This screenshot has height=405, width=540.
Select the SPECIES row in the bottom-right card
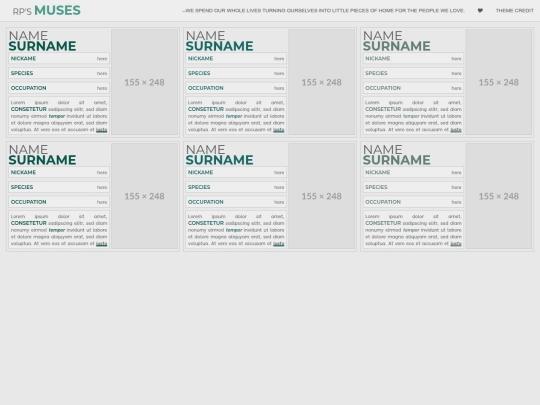click(x=413, y=187)
